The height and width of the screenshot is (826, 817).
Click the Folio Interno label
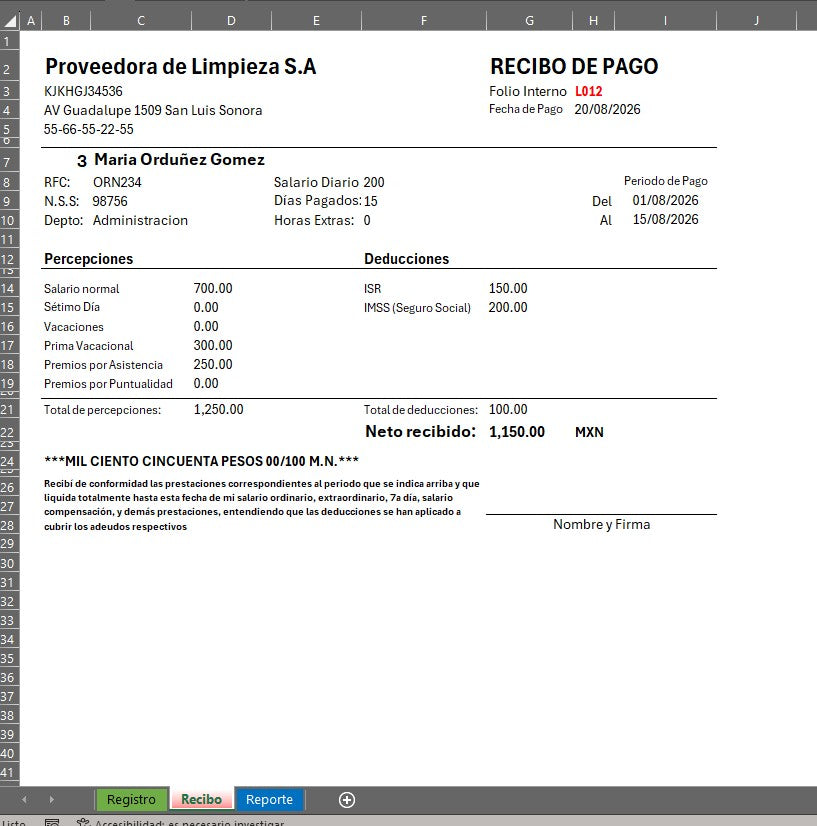point(527,91)
